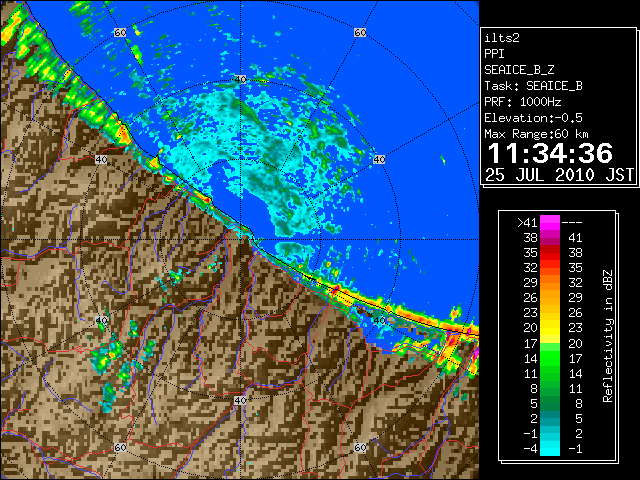Pick the yellow 20 dBZ legend swatch
Viewport: 640px width, 480px height.
(550, 328)
